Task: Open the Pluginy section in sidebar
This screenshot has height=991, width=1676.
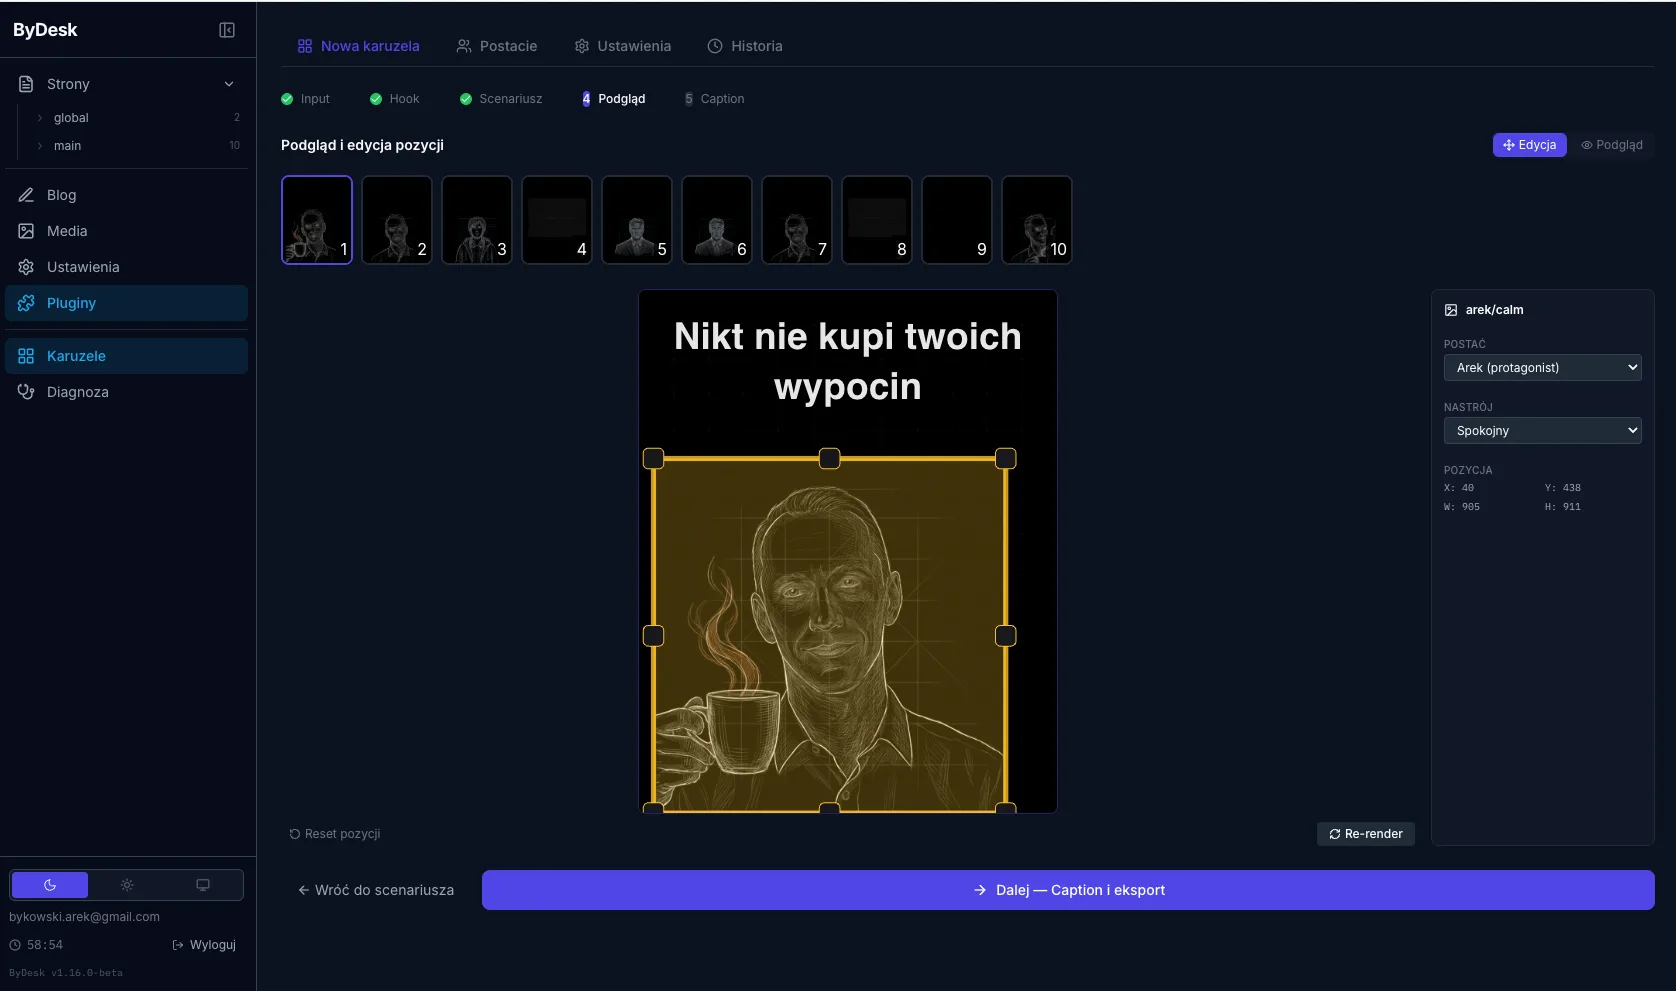Action: [x=70, y=303]
